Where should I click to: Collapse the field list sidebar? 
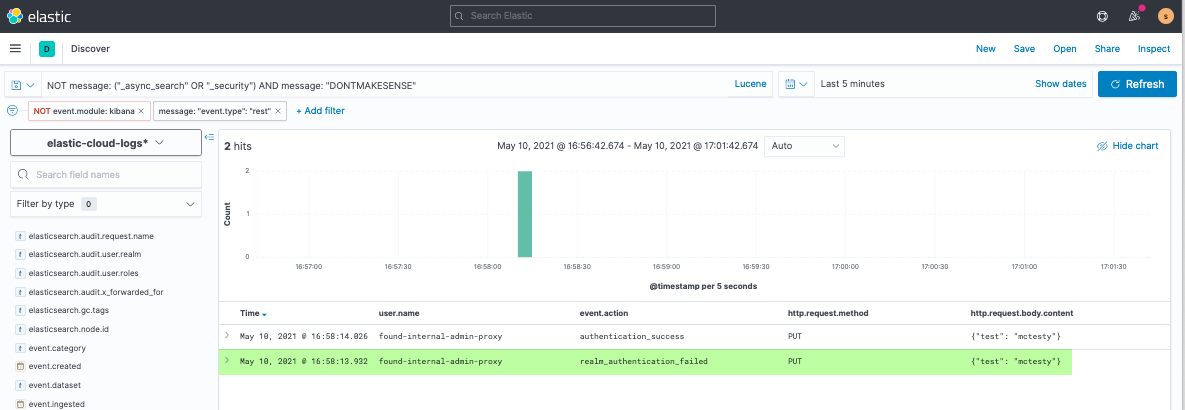[x=210, y=137]
